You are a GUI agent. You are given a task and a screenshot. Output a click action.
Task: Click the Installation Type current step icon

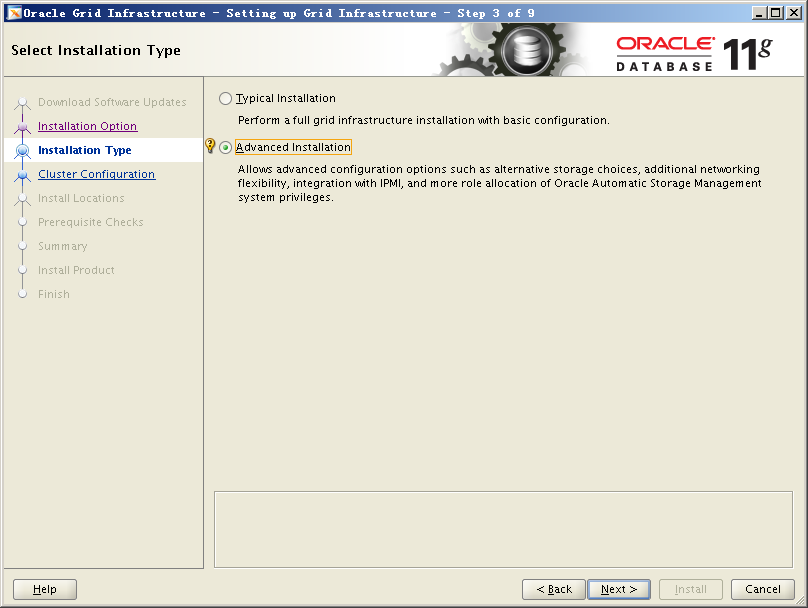click(23, 151)
